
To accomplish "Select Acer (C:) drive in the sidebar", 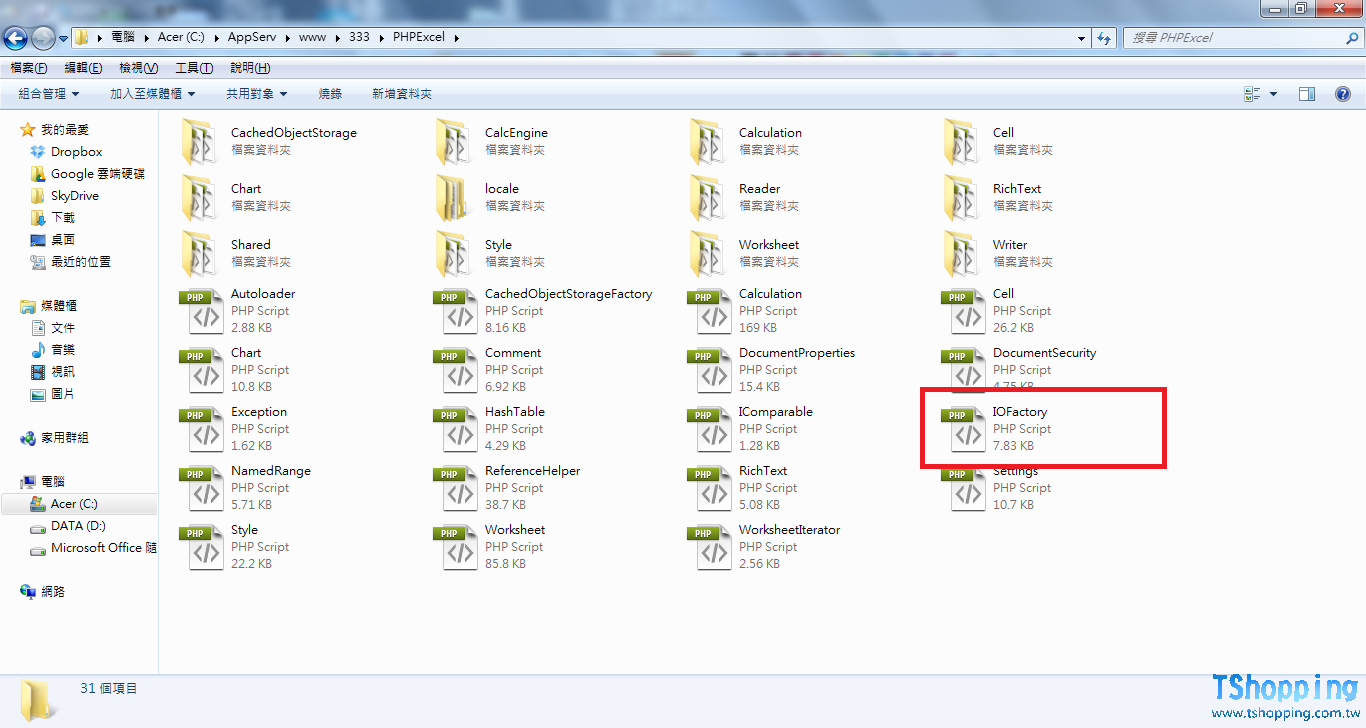I will 79,504.
